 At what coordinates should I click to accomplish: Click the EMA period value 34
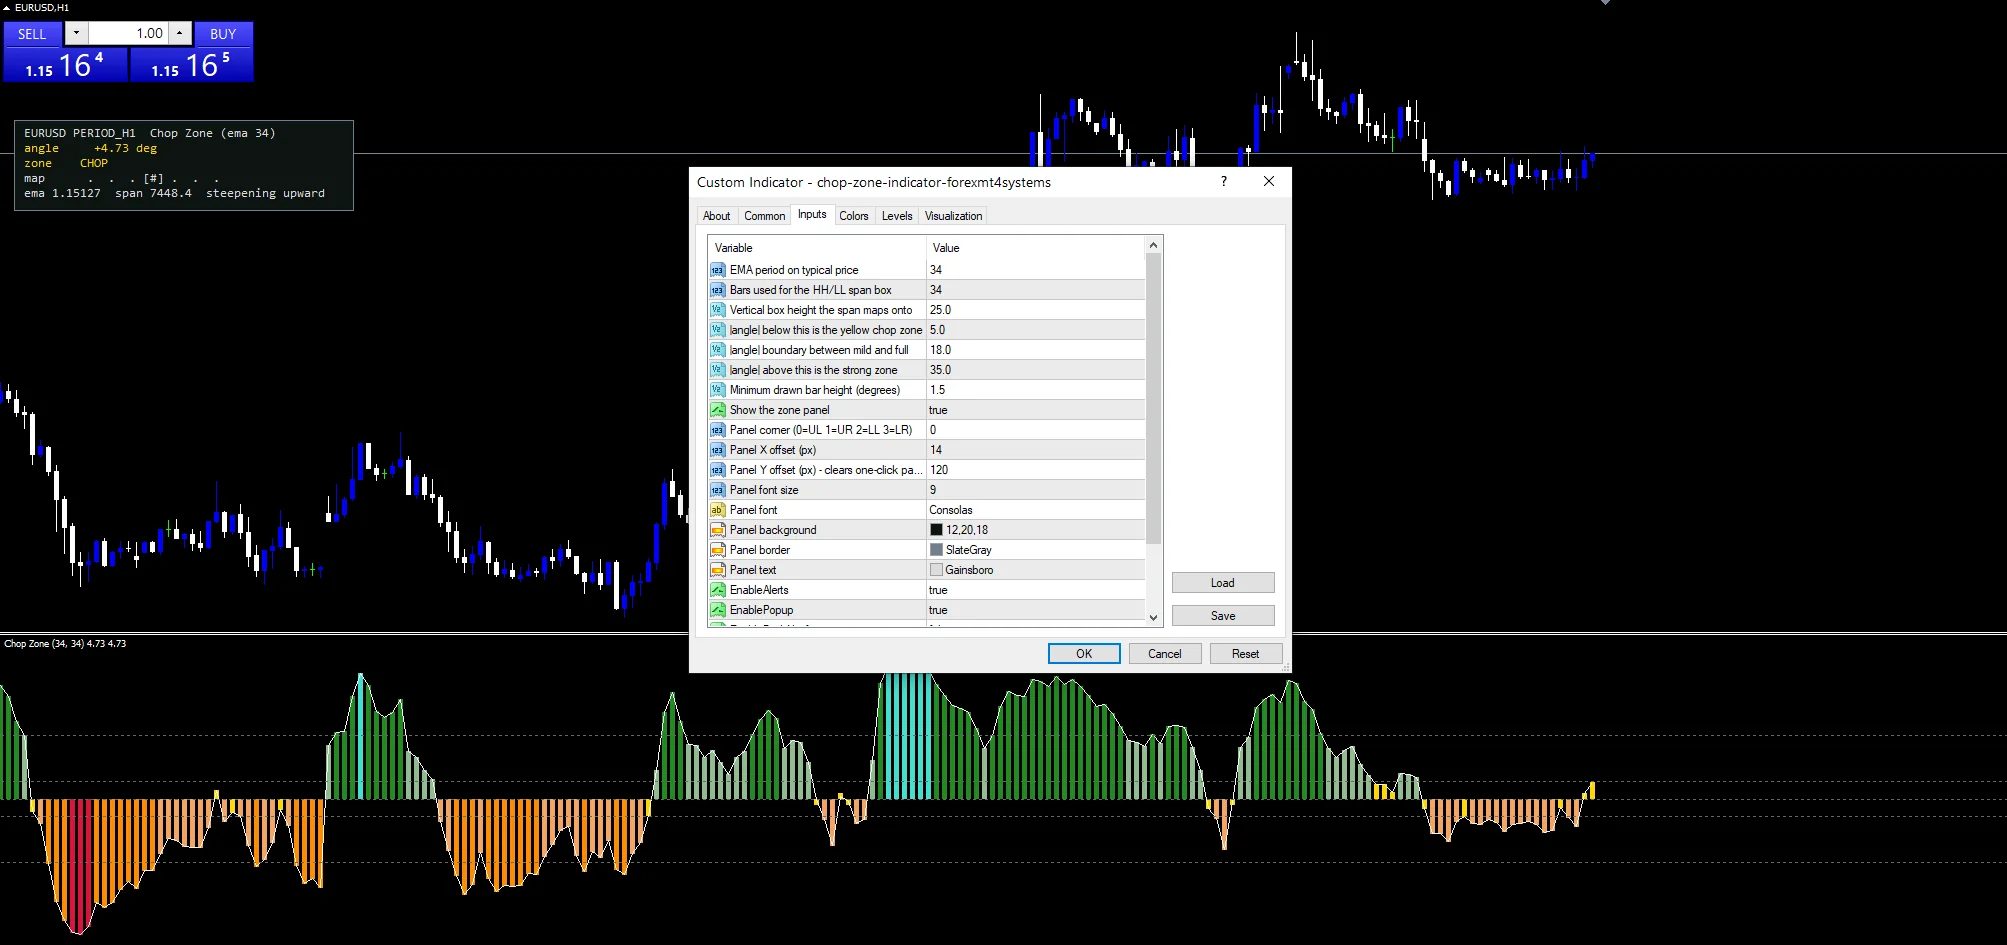click(x=1035, y=270)
